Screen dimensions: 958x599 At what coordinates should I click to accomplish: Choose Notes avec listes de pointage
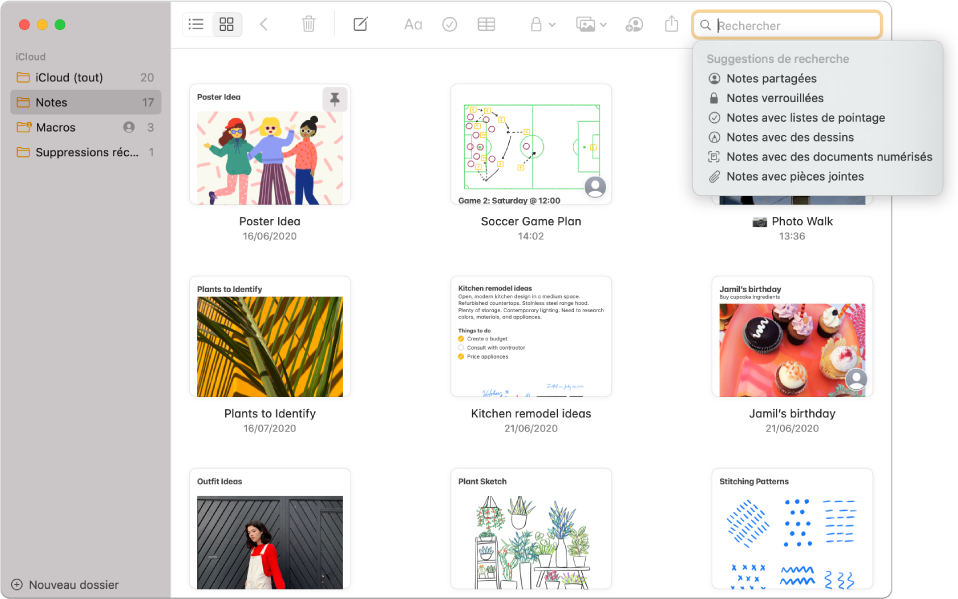click(817, 117)
